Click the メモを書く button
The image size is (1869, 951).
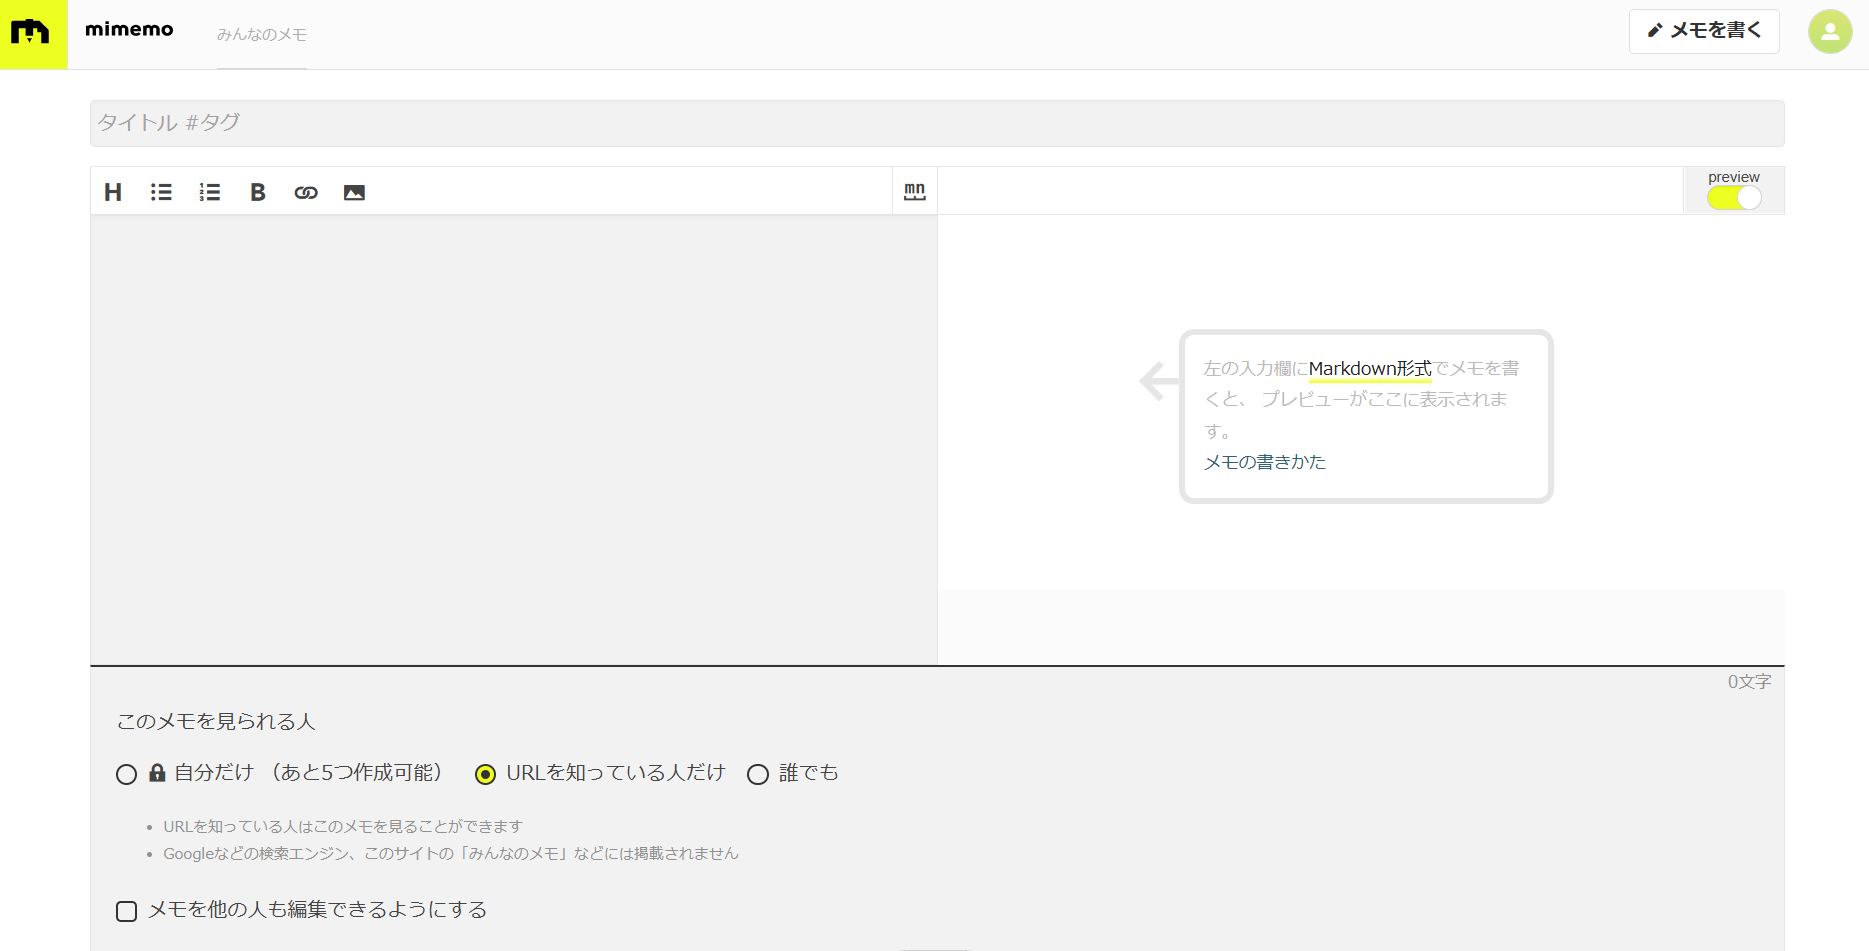(x=1703, y=31)
